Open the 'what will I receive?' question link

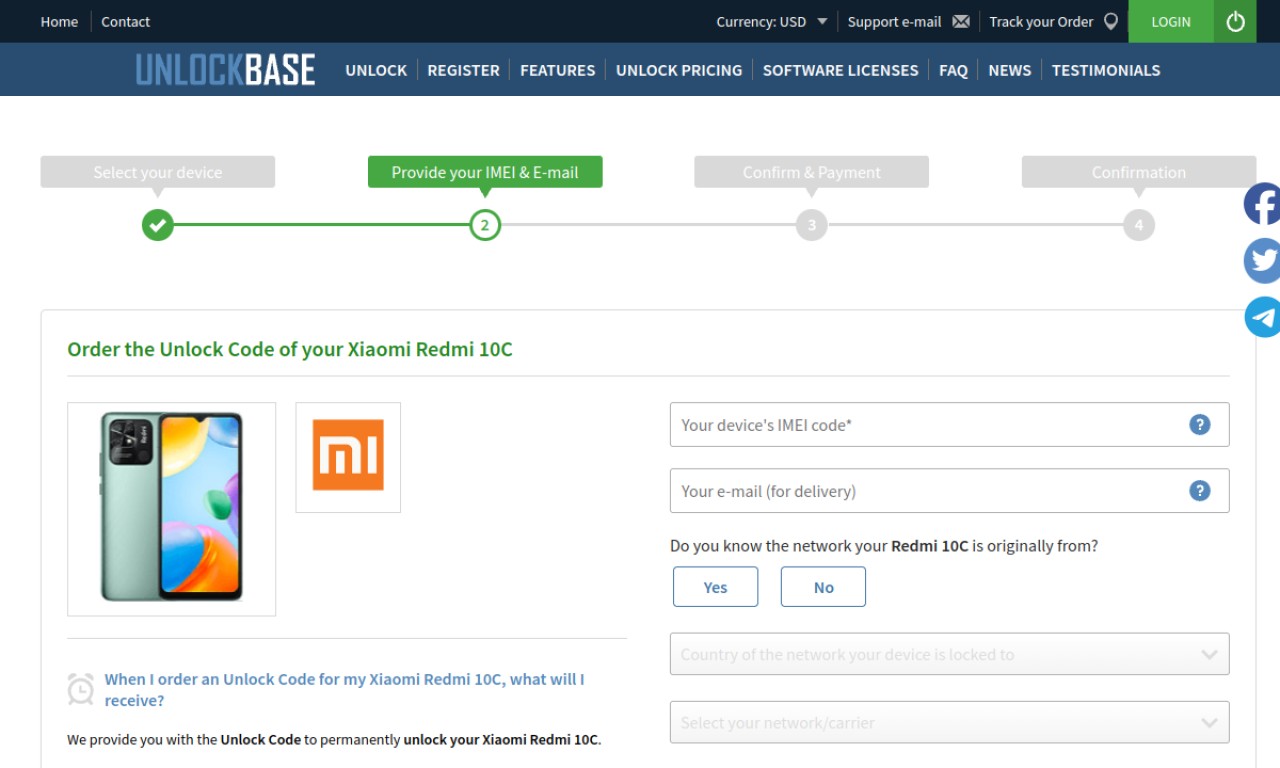345,690
